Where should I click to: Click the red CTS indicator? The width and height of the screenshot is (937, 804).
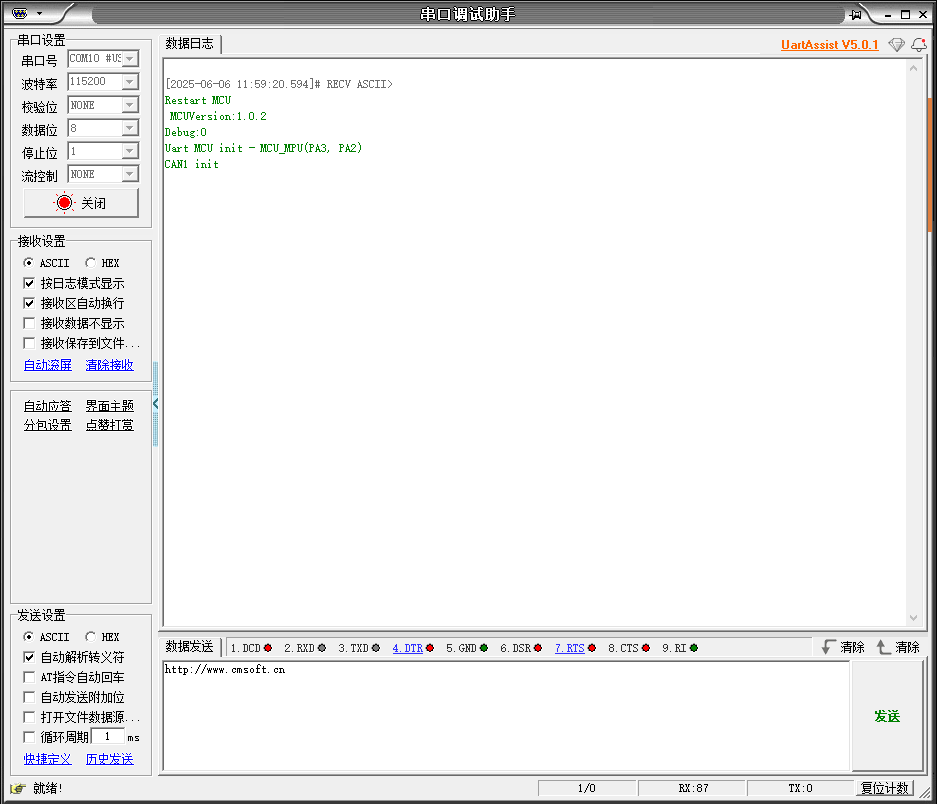[645, 648]
